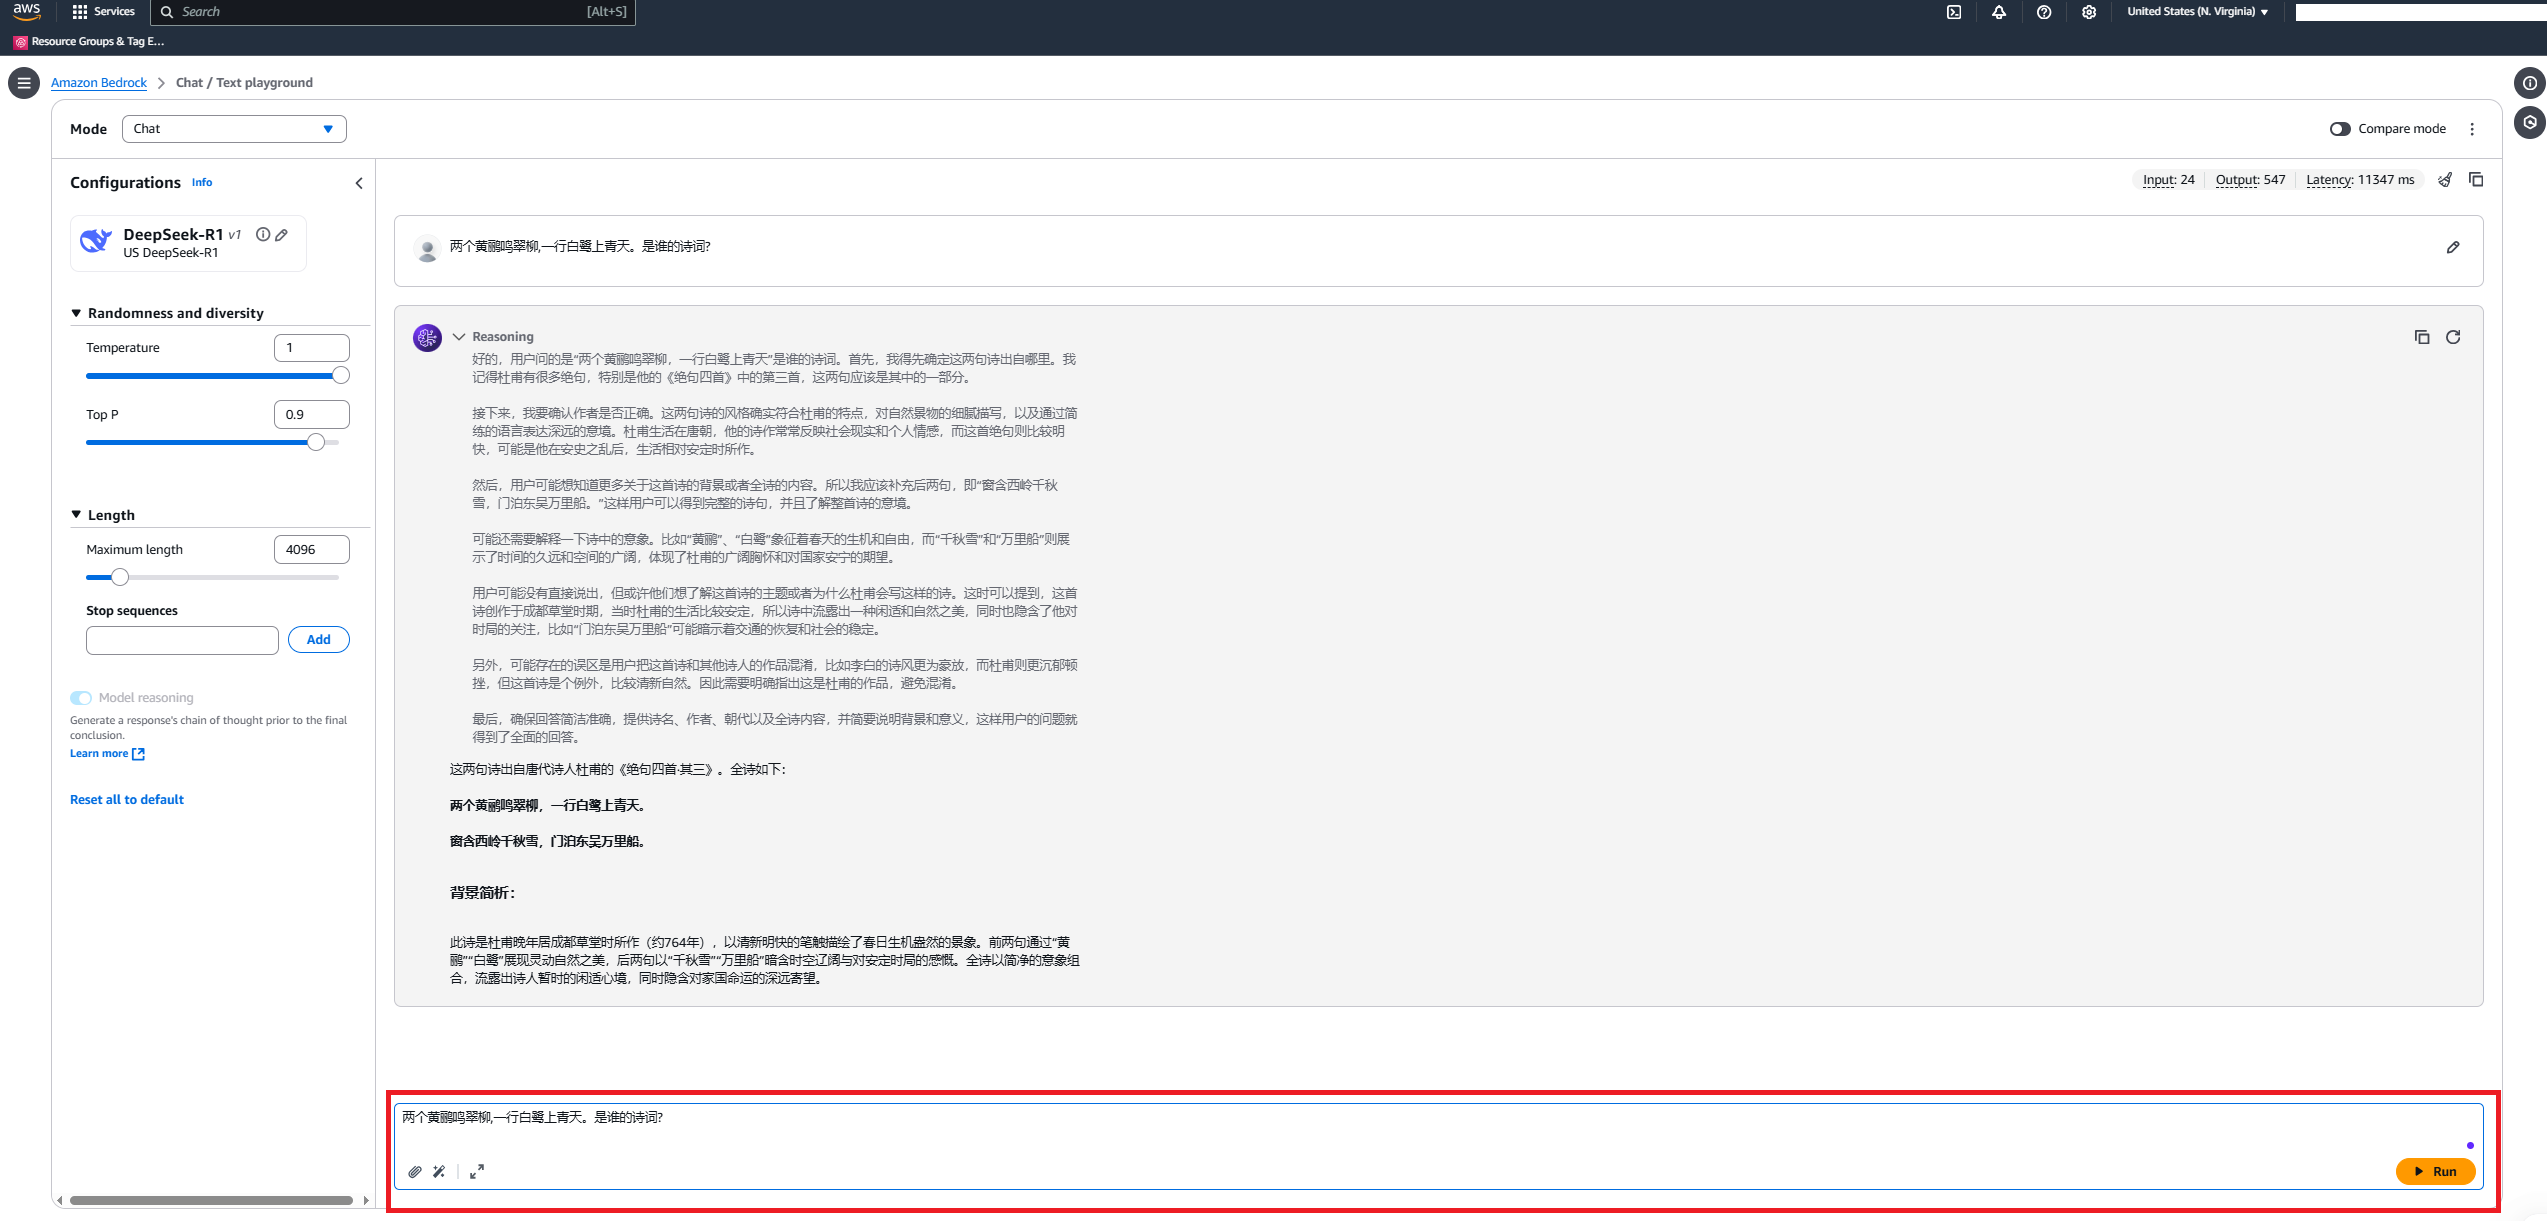This screenshot has height=1221, width=2547.
Task: Focus the Temperature value field
Action: point(312,348)
